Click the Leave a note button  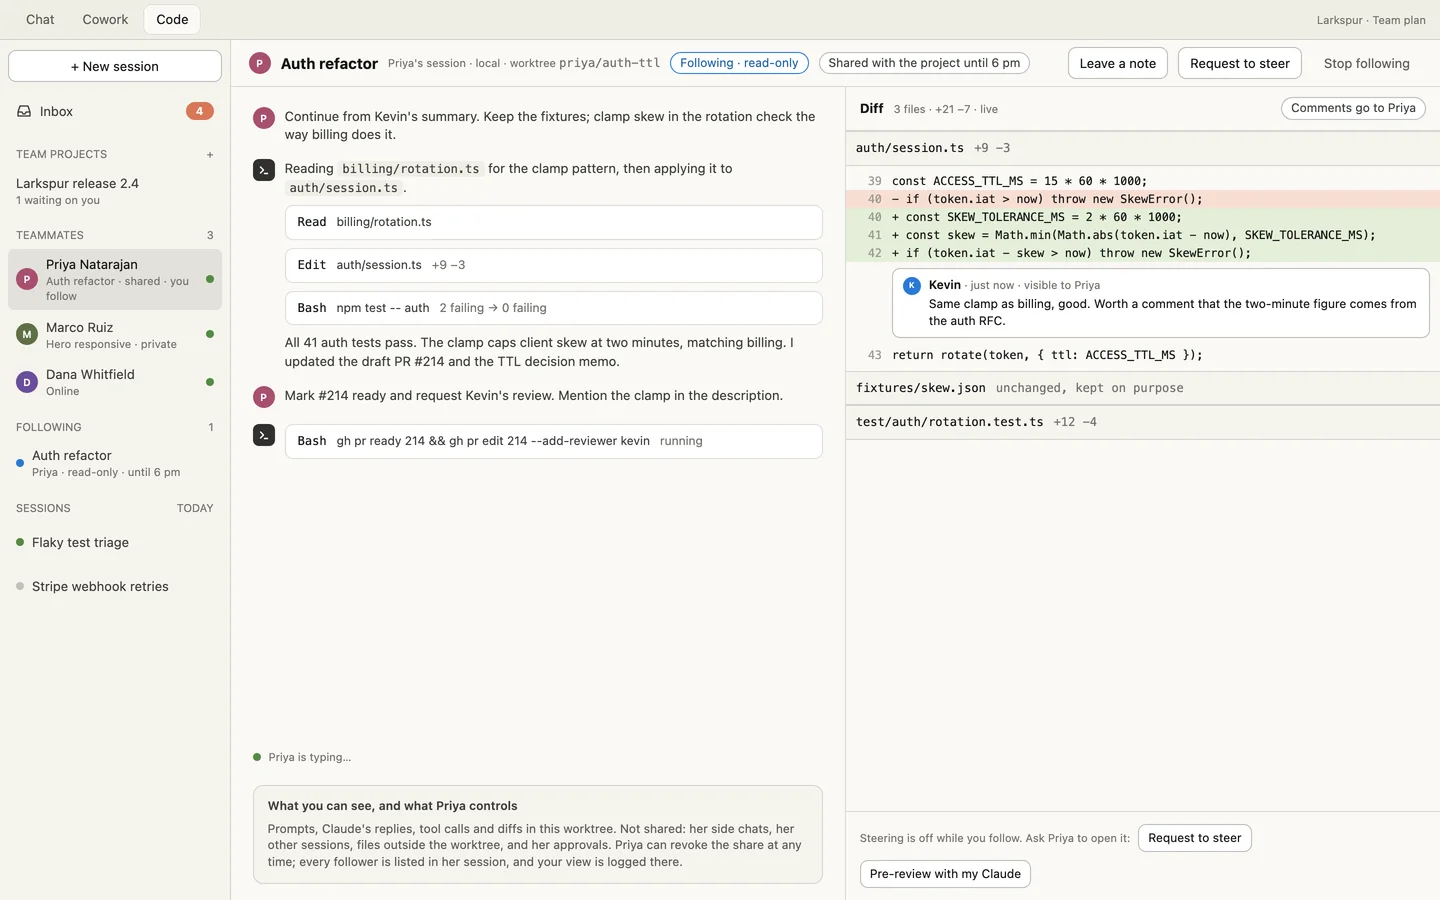click(x=1118, y=63)
